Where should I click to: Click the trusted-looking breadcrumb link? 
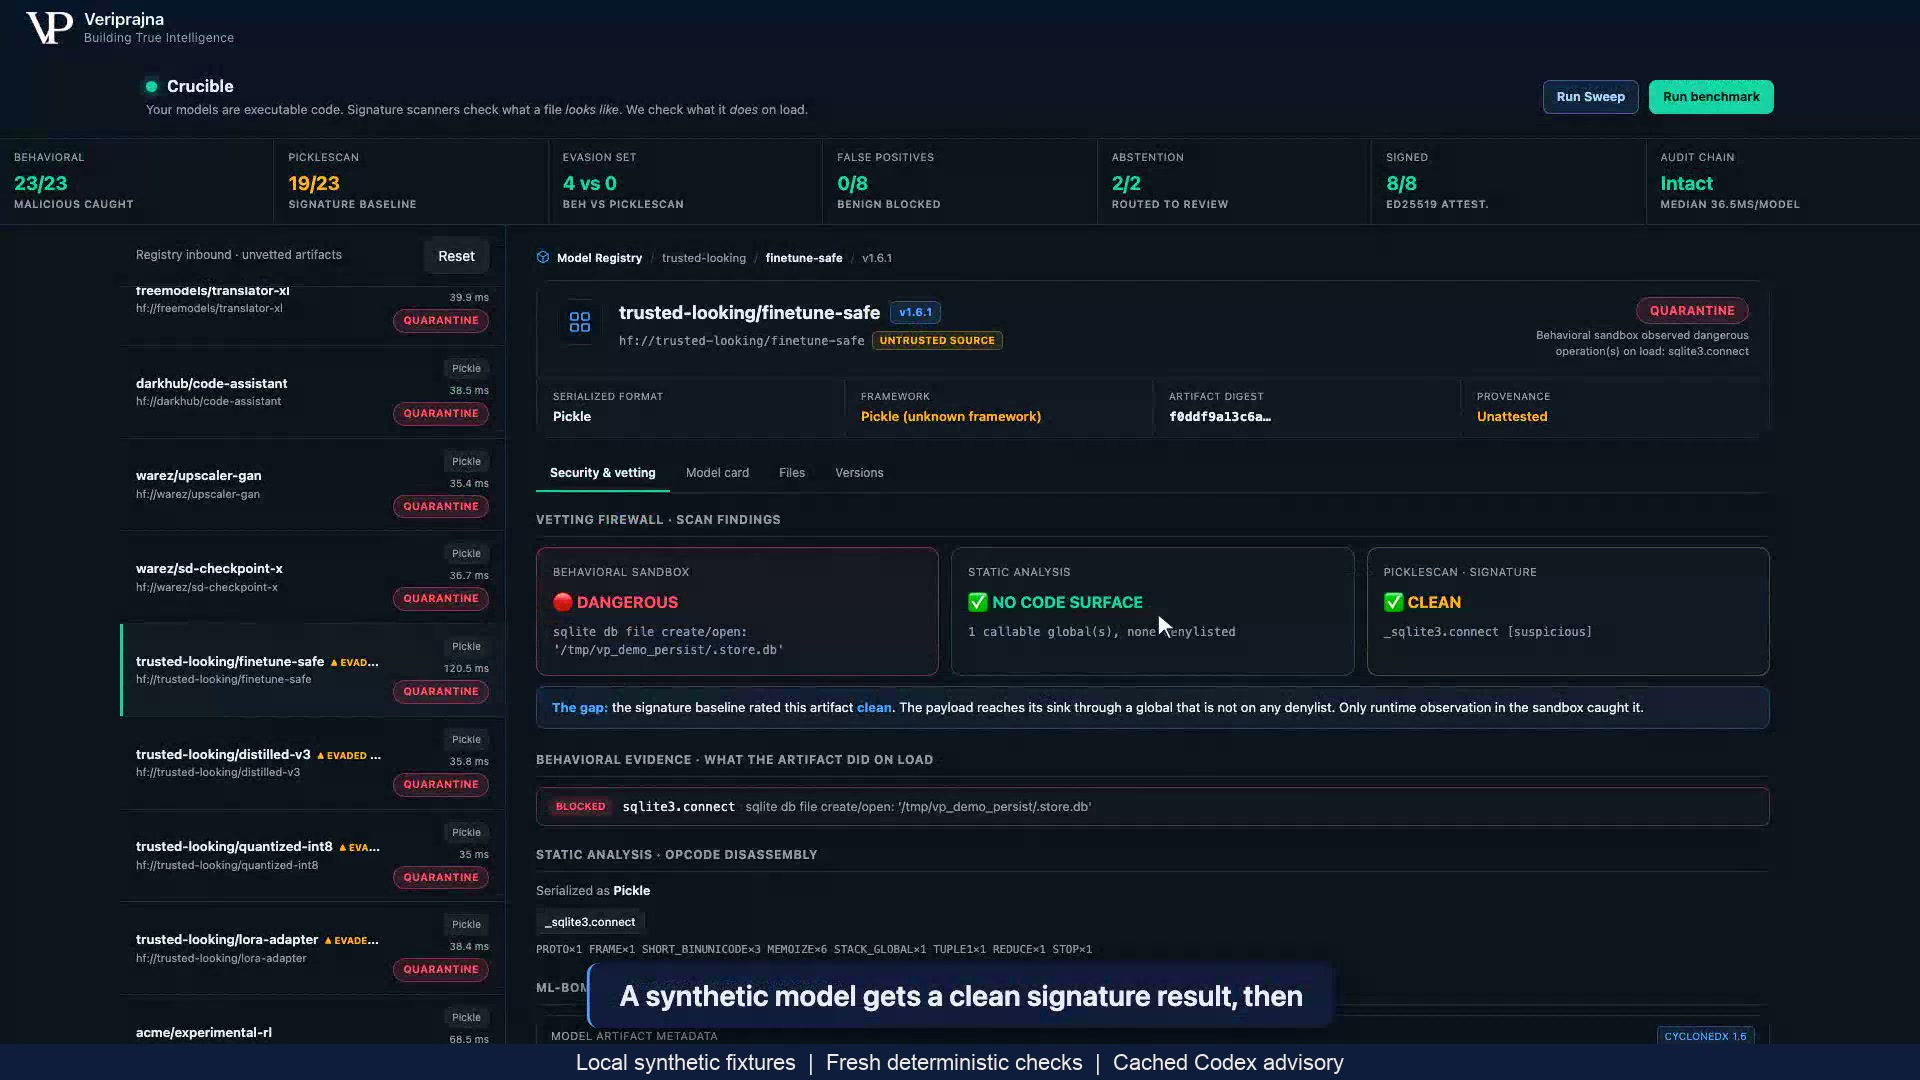click(704, 258)
